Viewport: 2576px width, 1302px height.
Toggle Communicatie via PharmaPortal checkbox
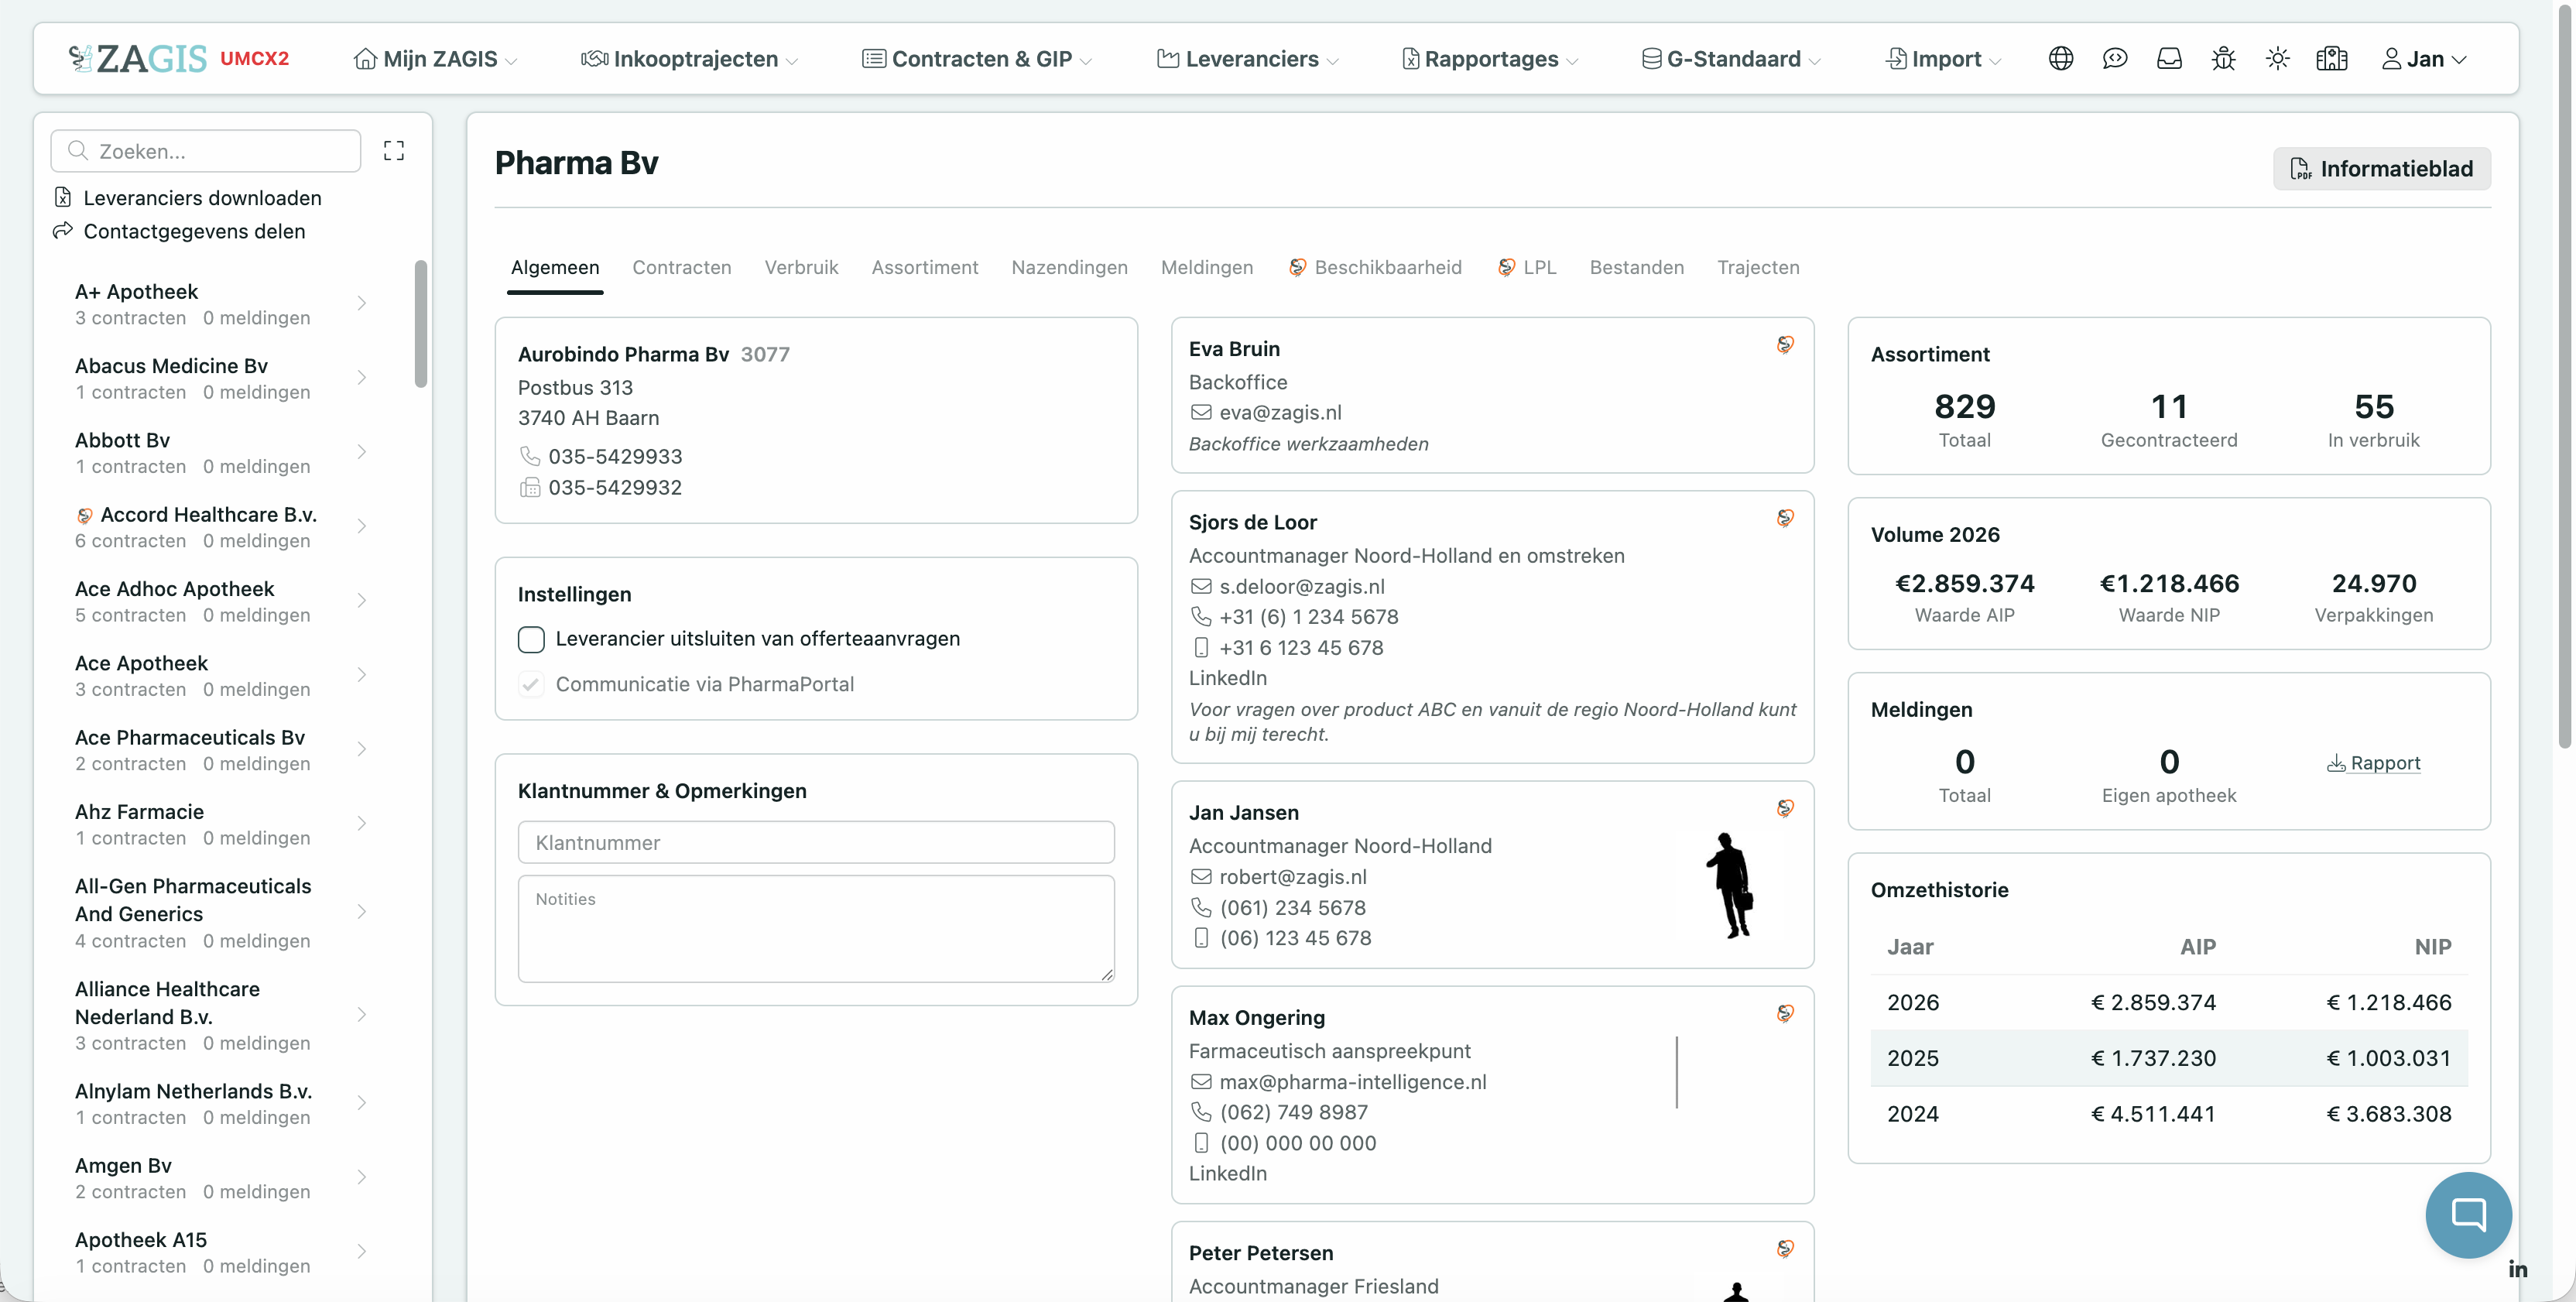pos(531,685)
